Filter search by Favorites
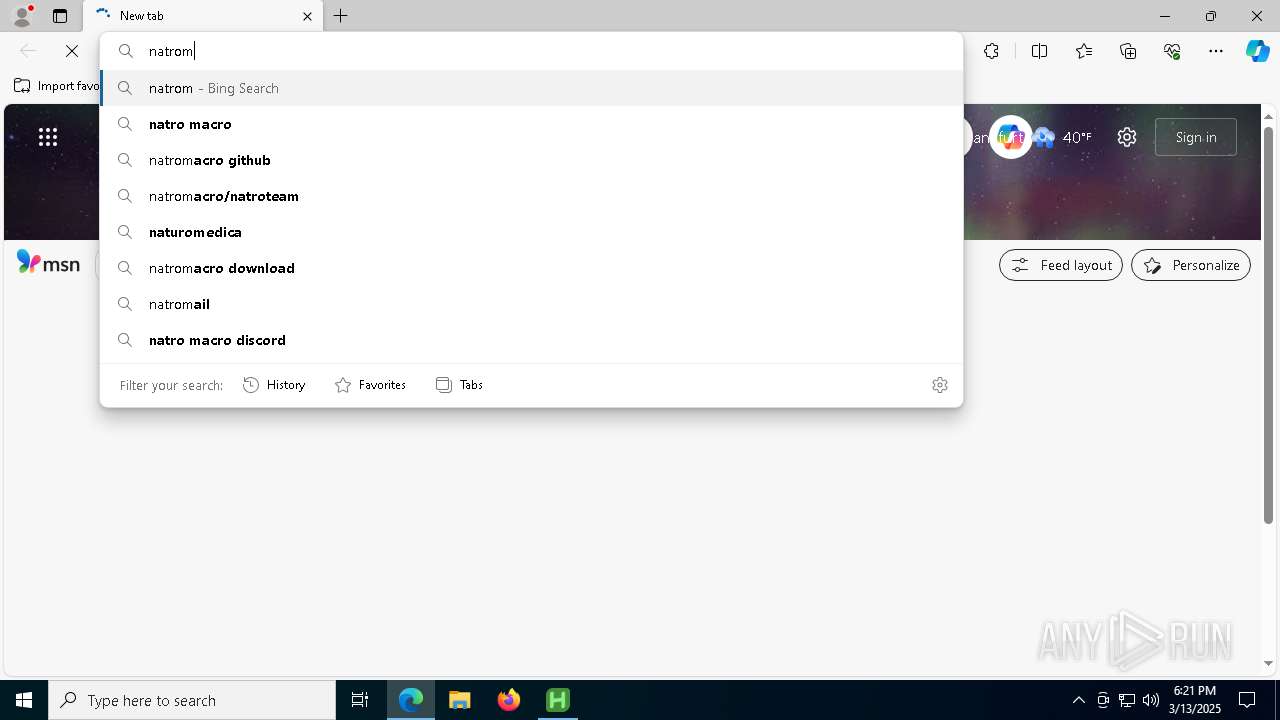The width and height of the screenshot is (1280, 720). click(370, 385)
